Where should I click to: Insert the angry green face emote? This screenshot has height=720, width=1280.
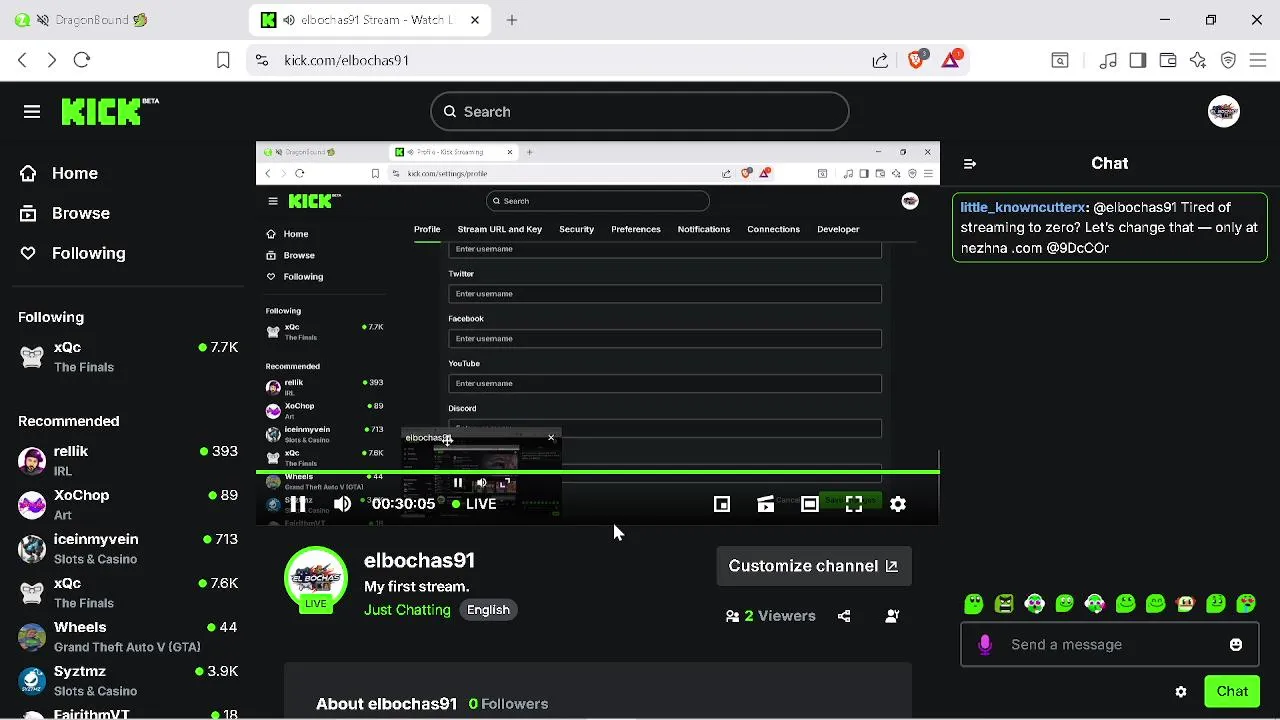(1004, 603)
